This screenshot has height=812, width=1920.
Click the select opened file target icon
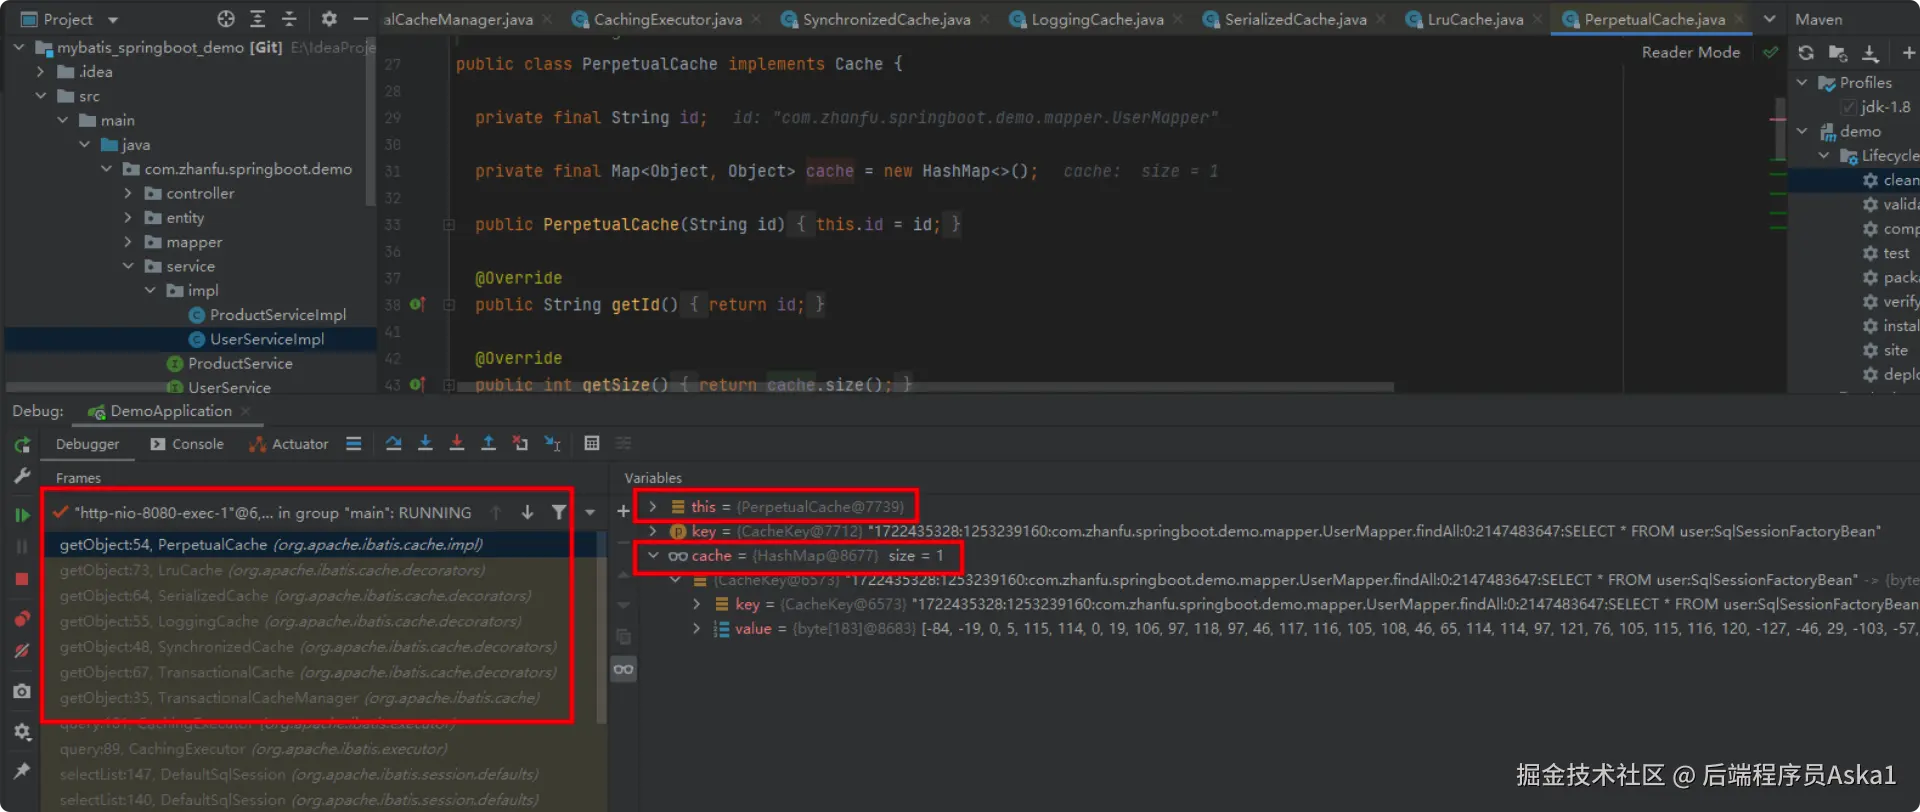pos(226,19)
